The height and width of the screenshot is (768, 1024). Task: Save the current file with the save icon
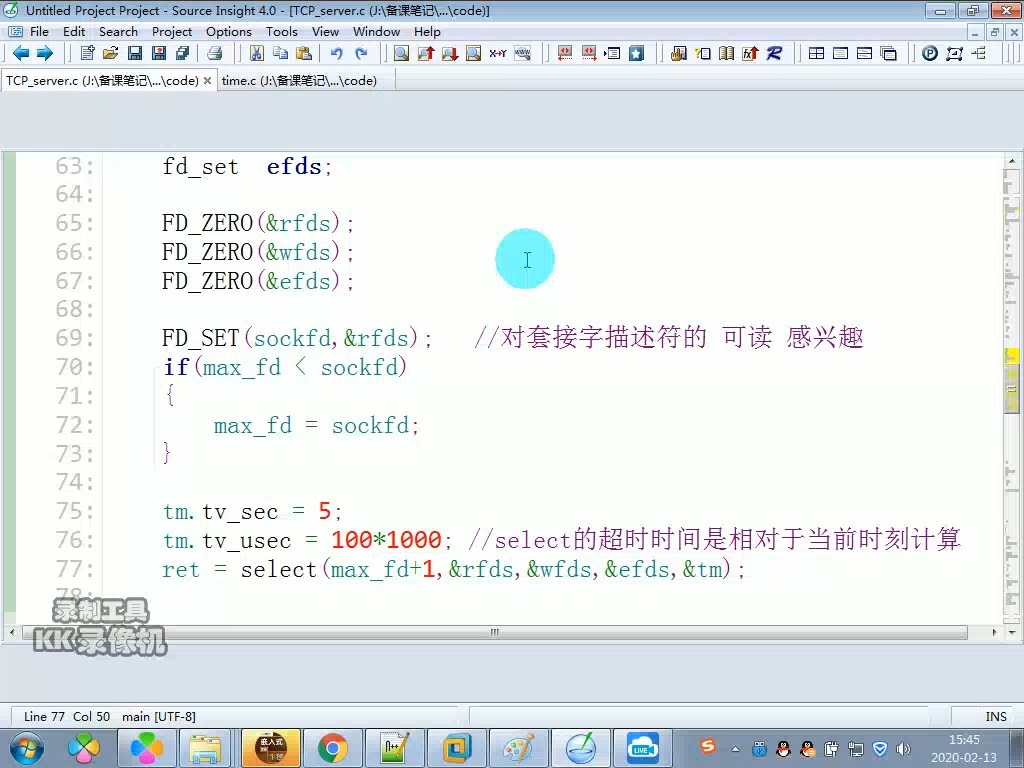click(x=134, y=53)
